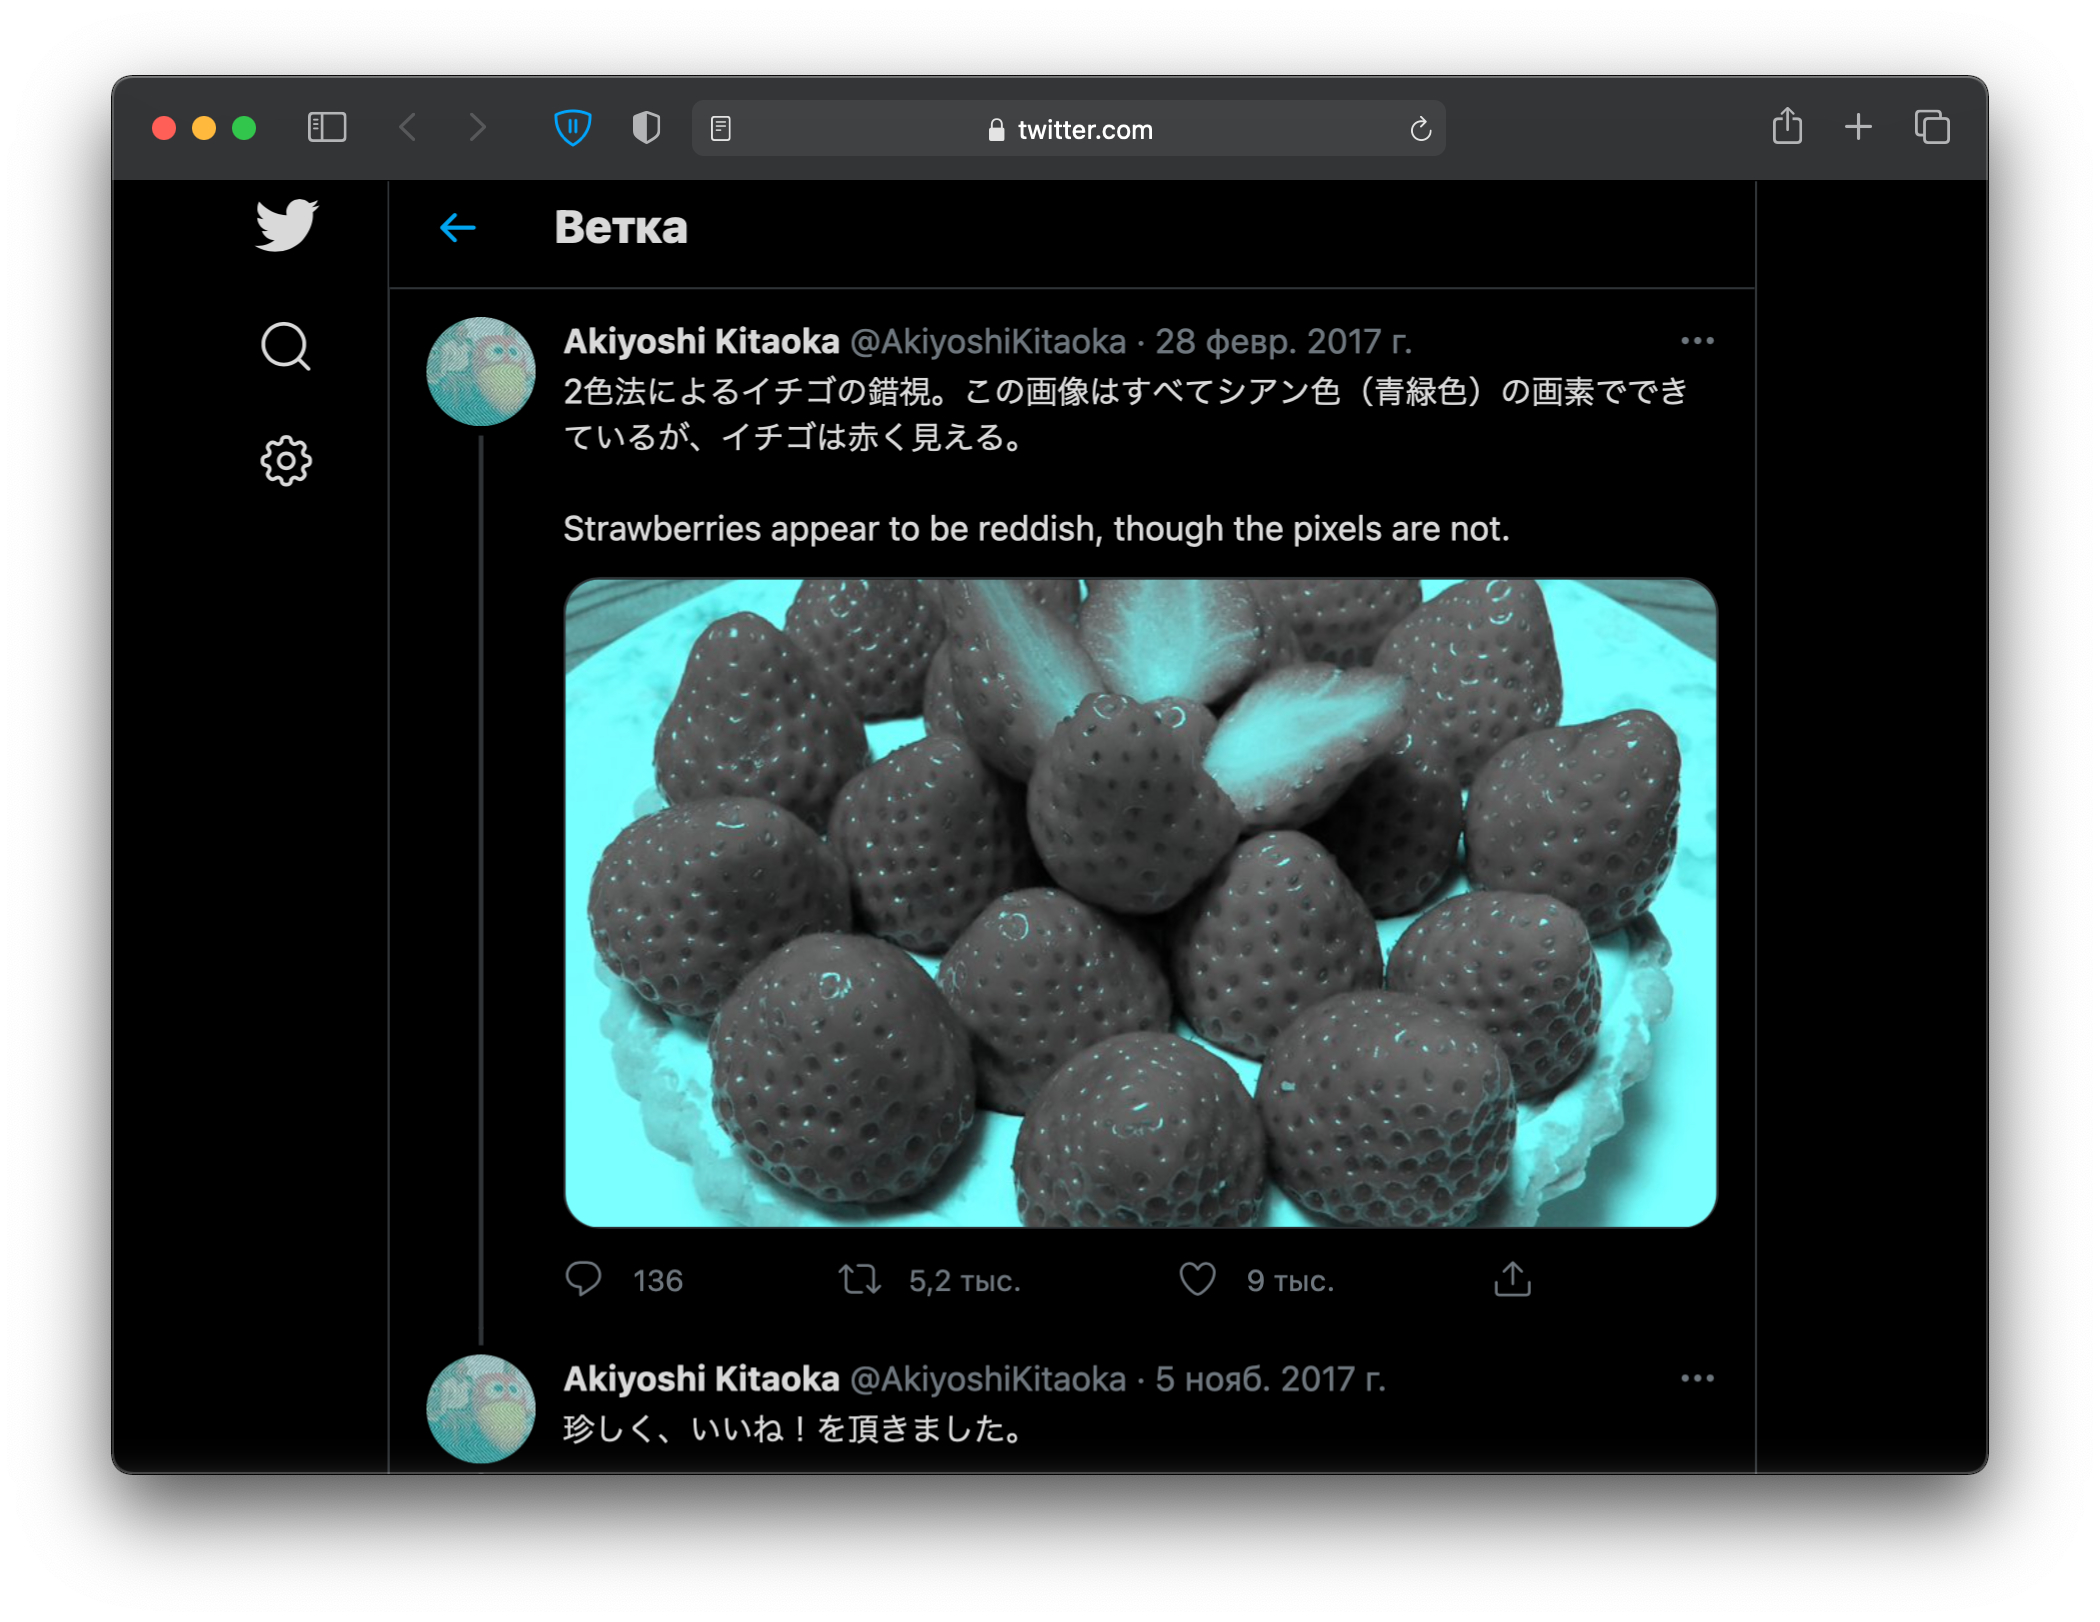Open profile avatar on second tweet
Image resolution: width=2100 pixels, height=1622 pixels.
(481, 1408)
